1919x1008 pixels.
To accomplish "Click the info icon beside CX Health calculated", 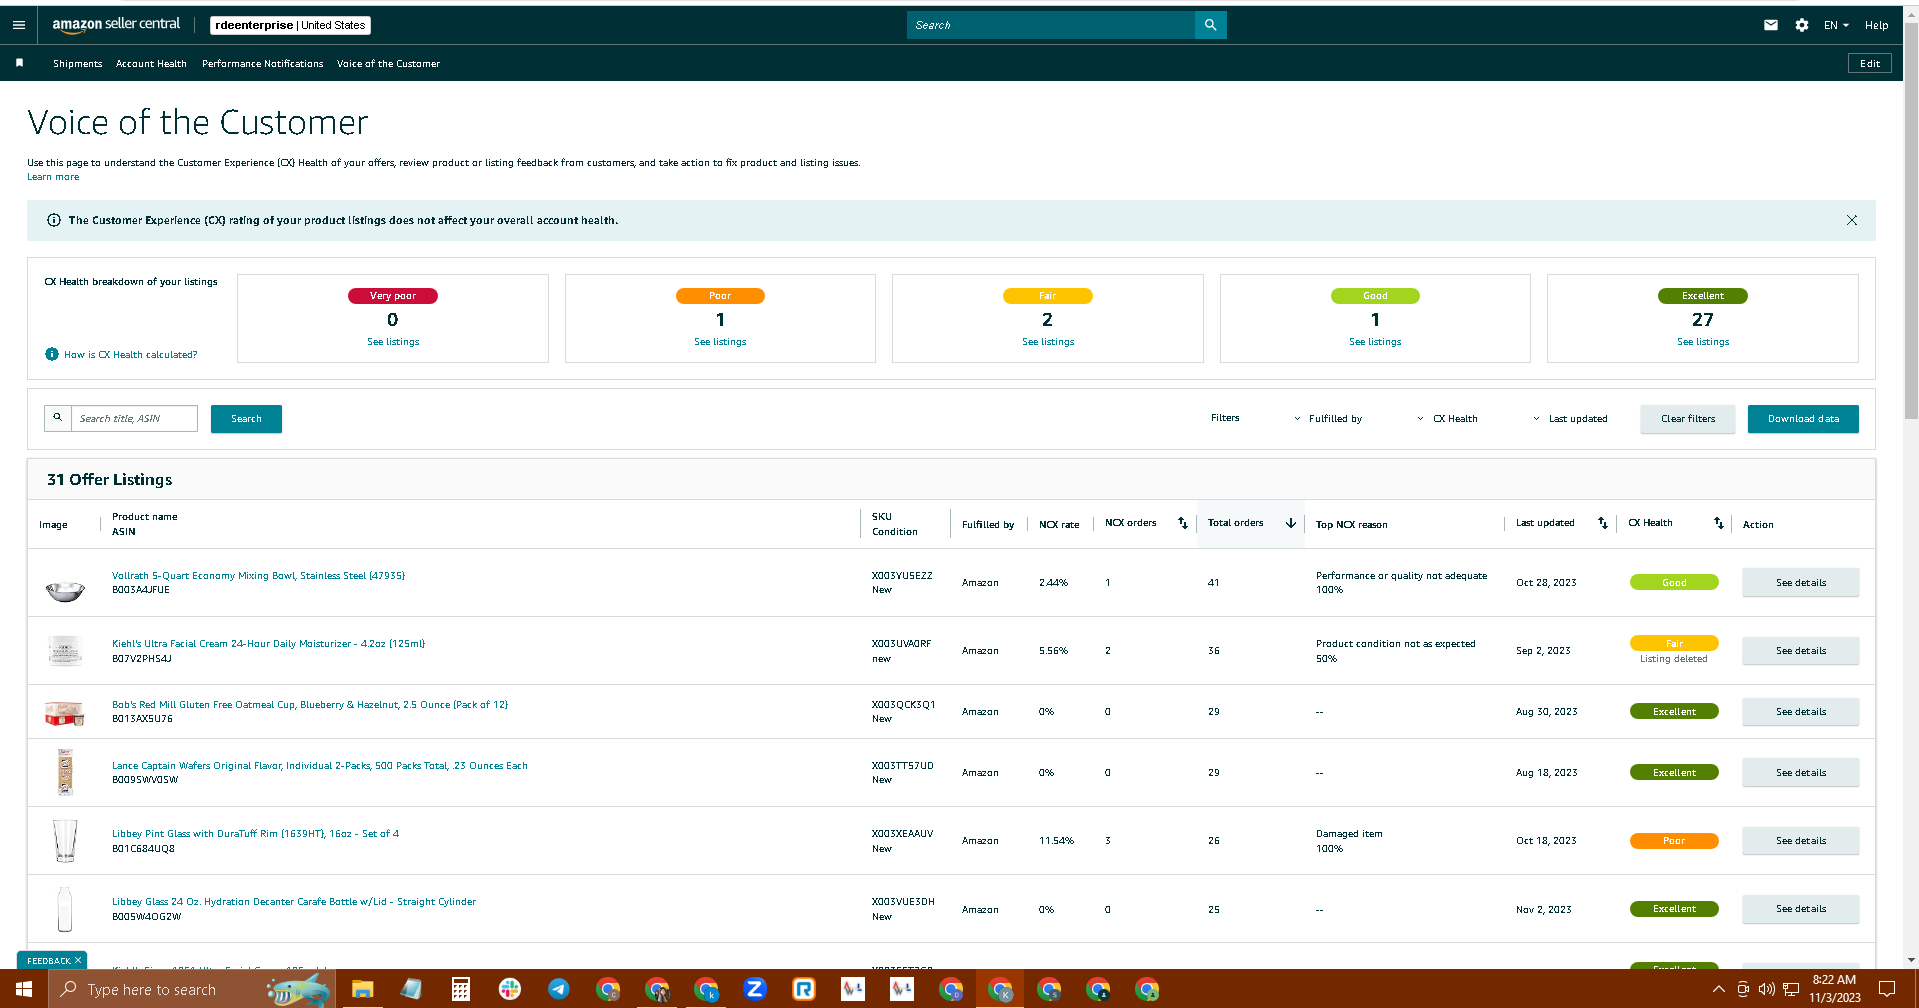I will 52,354.
